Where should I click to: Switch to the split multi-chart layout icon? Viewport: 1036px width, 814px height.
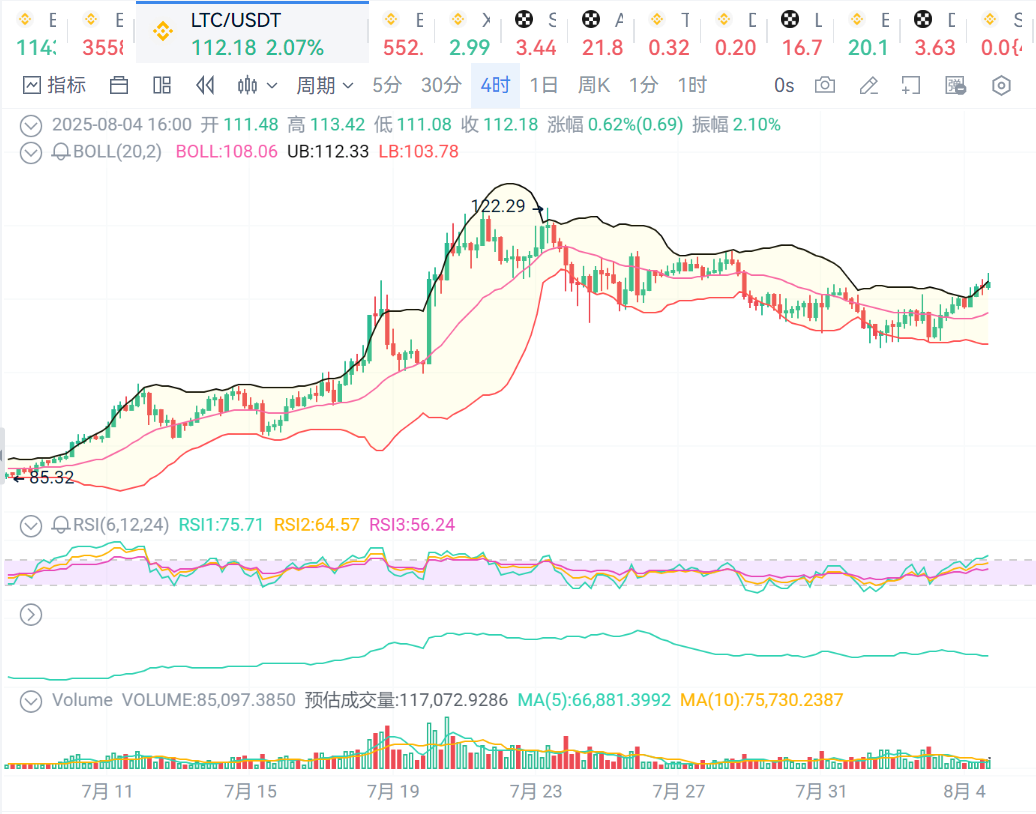162,85
